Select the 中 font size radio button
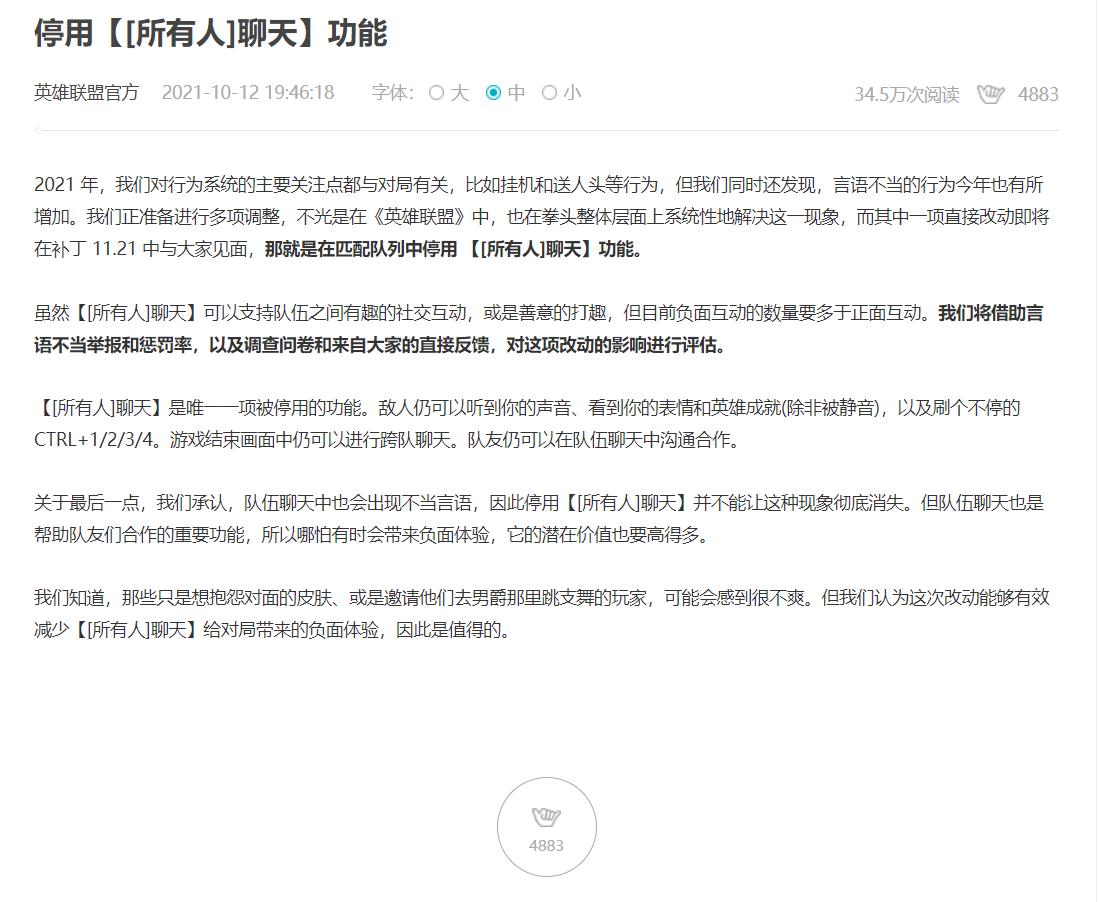 (x=494, y=92)
